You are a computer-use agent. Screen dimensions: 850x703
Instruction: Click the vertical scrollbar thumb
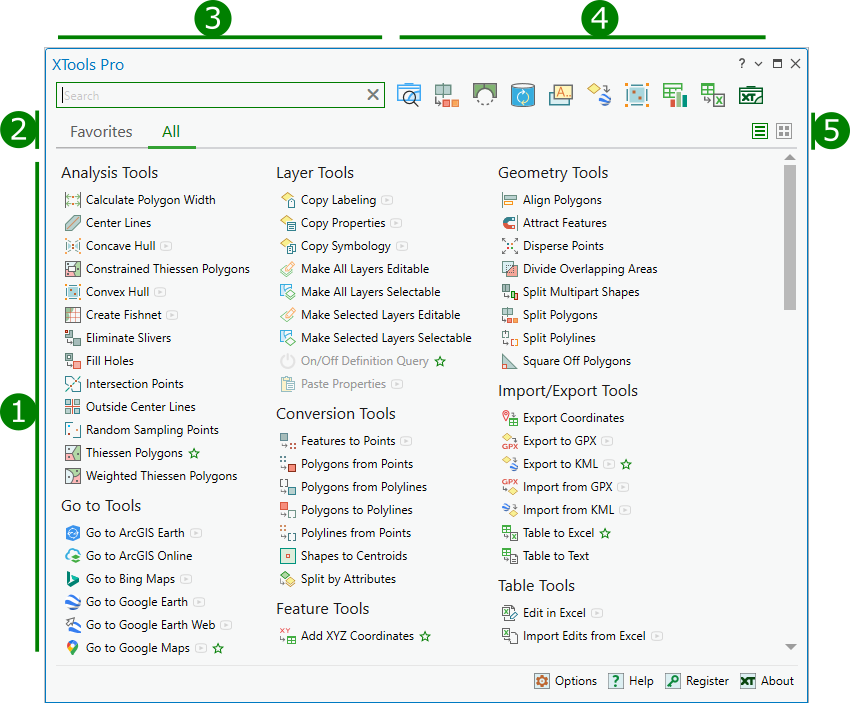[790, 237]
